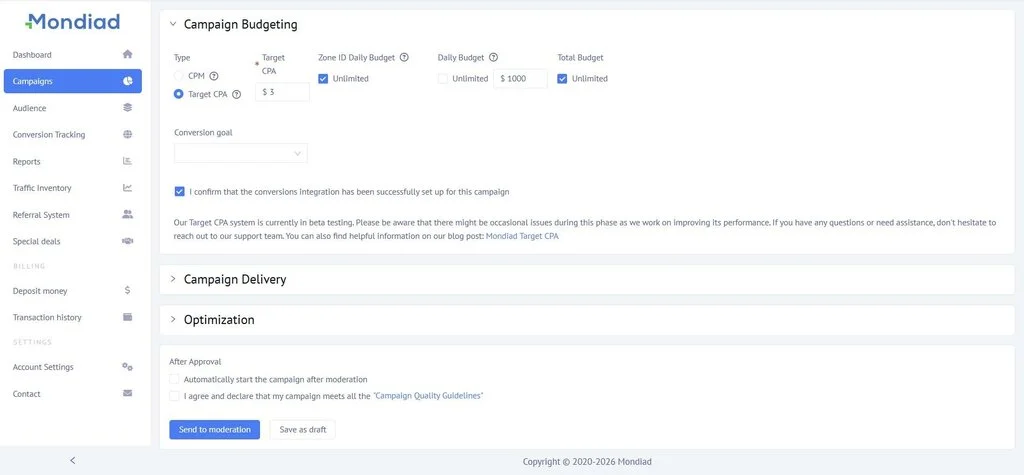Screen dimensions: 1024x475
Task: Click the Daily Budget help icon
Action: [x=494, y=57]
